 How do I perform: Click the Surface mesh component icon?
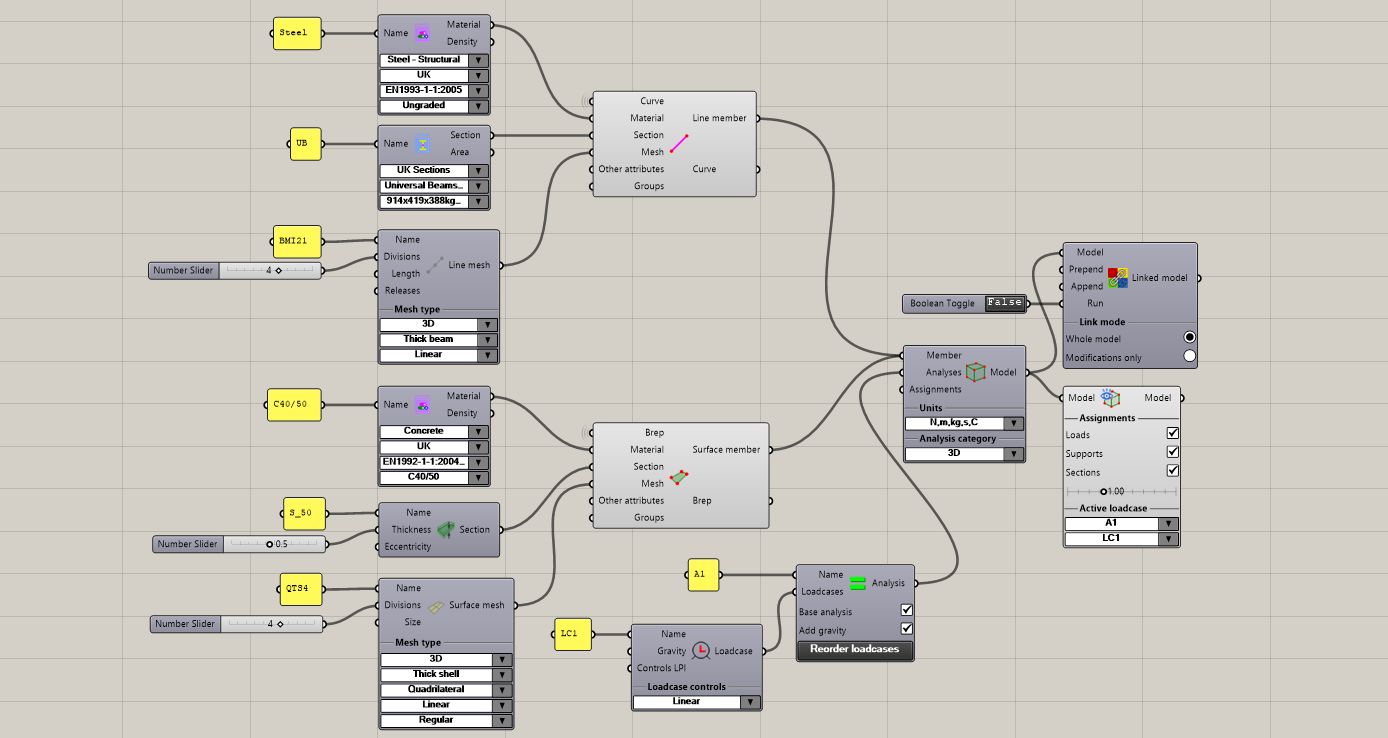pyautogui.click(x=437, y=606)
